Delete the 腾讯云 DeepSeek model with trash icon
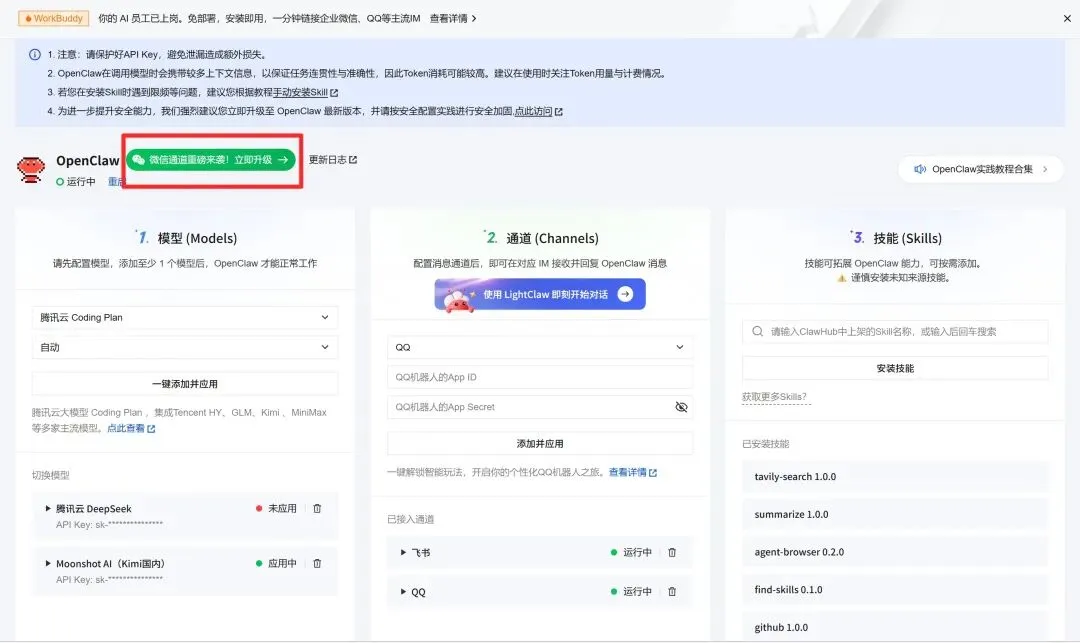The height and width of the screenshot is (643, 1080). pos(317,508)
